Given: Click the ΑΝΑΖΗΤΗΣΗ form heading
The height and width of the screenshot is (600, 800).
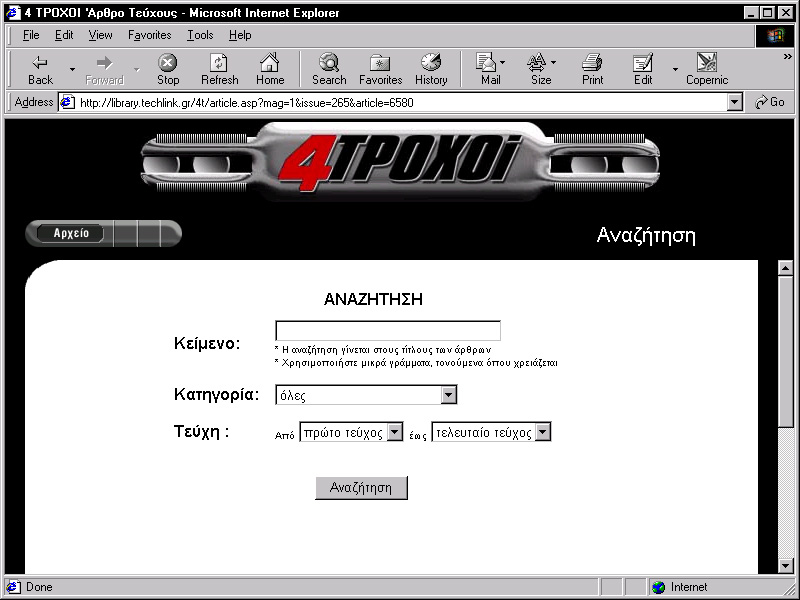Looking at the screenshot, I should (373, 299).
